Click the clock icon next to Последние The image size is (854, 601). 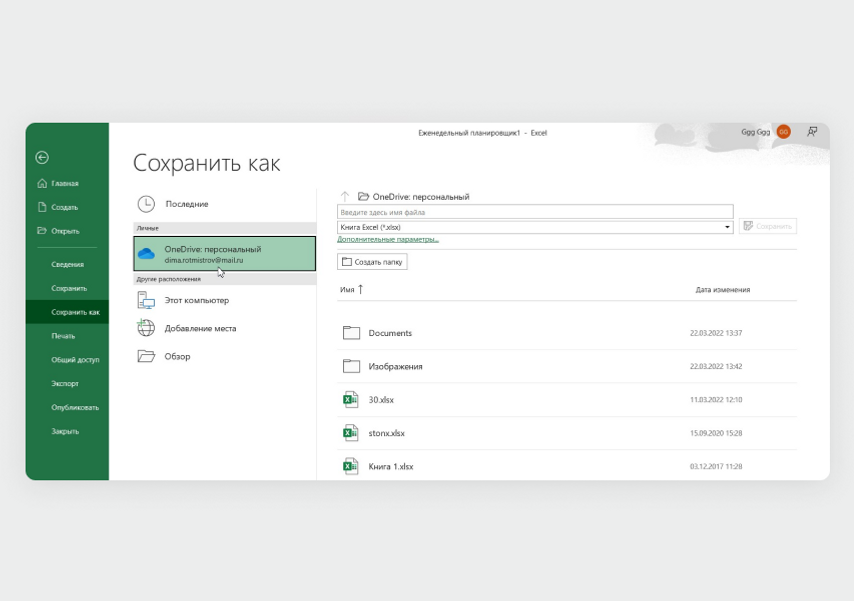(146, 204)
